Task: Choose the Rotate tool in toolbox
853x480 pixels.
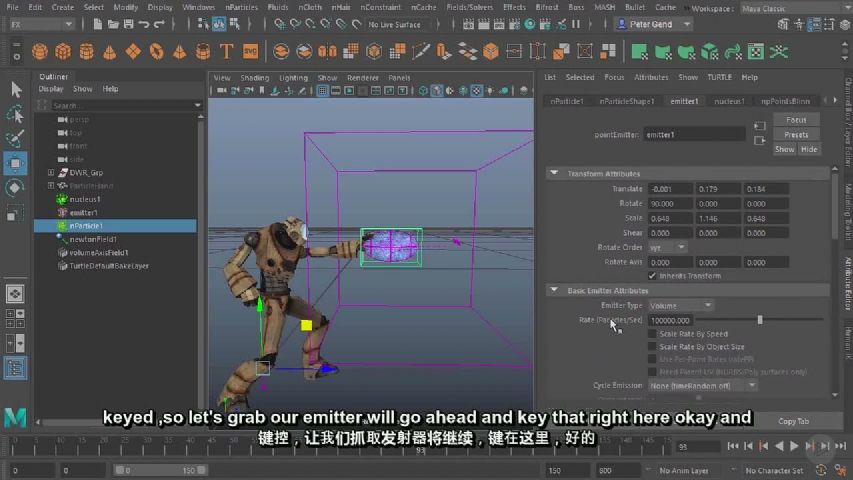Action: [16, 188]
